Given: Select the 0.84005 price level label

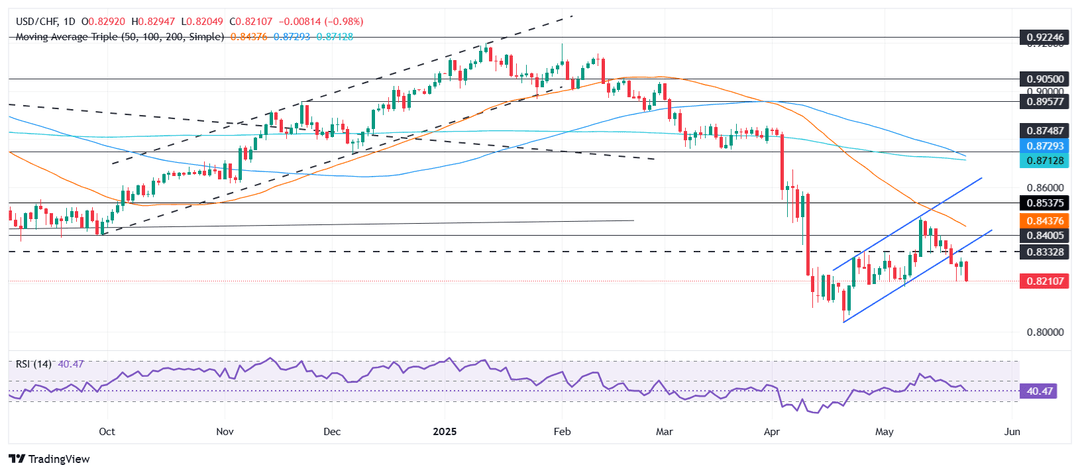Looking at the screenshot, I should coord(1044,236).
